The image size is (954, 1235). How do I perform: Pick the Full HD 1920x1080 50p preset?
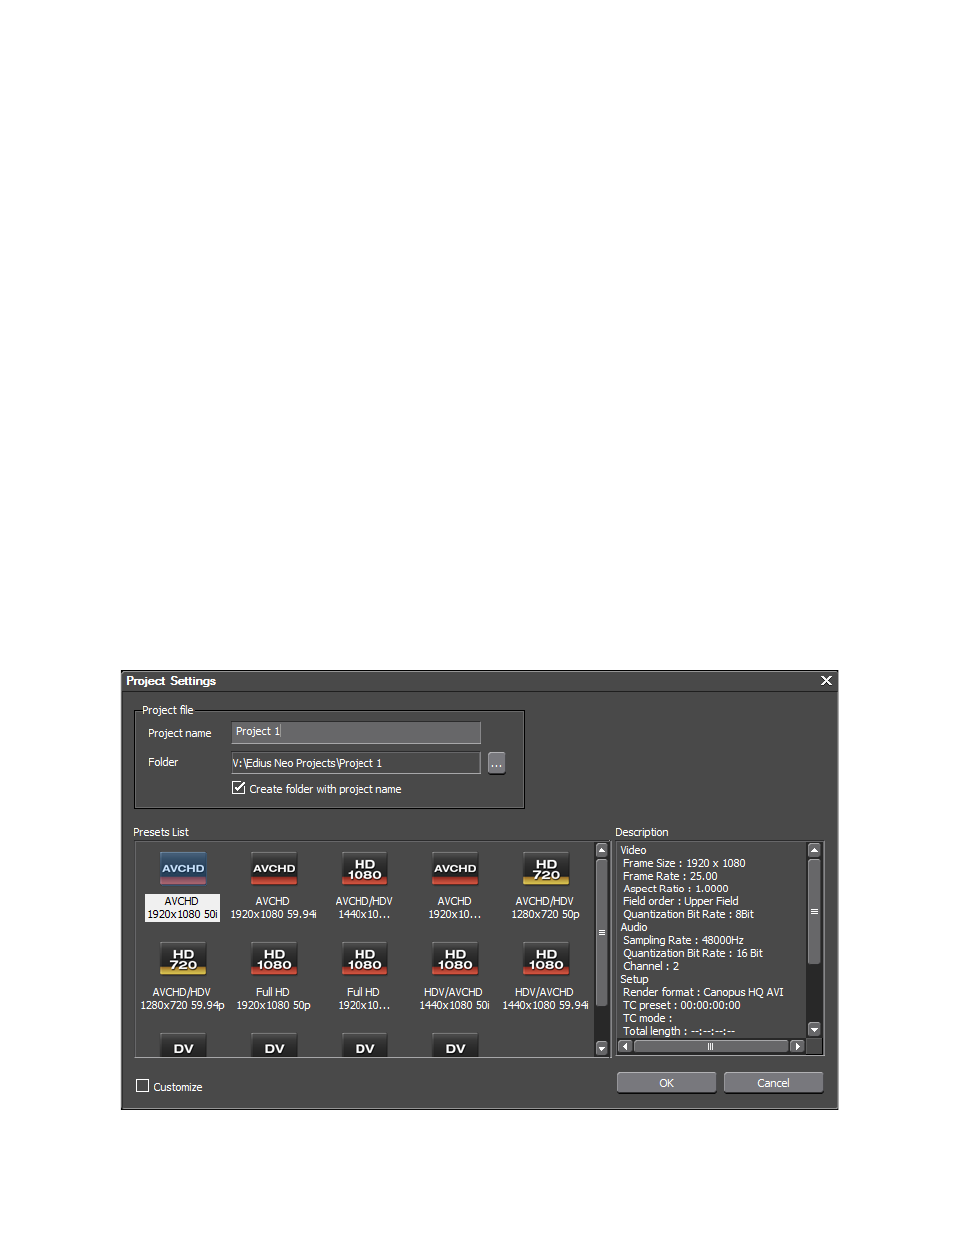(274, 959)
